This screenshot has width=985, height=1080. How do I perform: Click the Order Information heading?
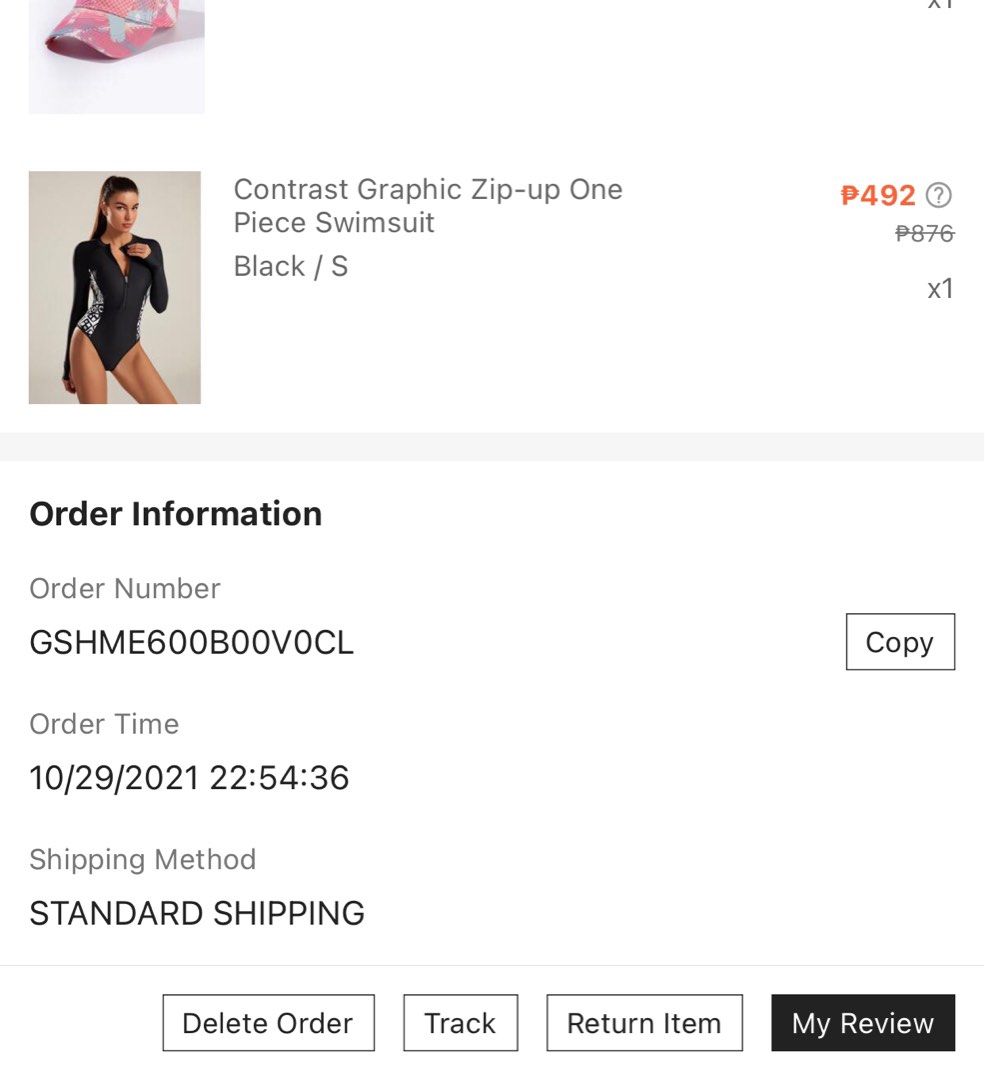(x=176, y=514)
